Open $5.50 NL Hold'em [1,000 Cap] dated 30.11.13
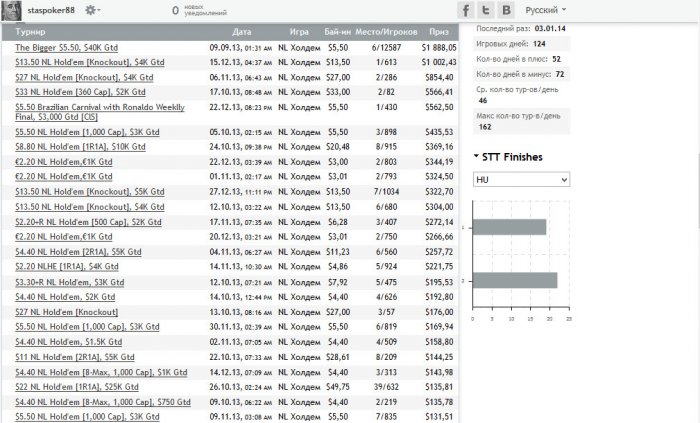Image resolution: width=700 pixels, height=423 pixels. [87, 327]
